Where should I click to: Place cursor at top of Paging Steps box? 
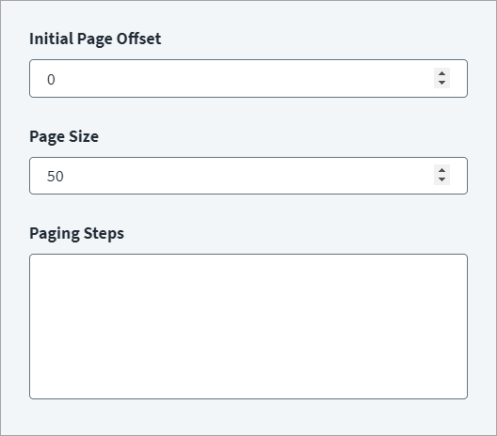[x=248, y=263]
